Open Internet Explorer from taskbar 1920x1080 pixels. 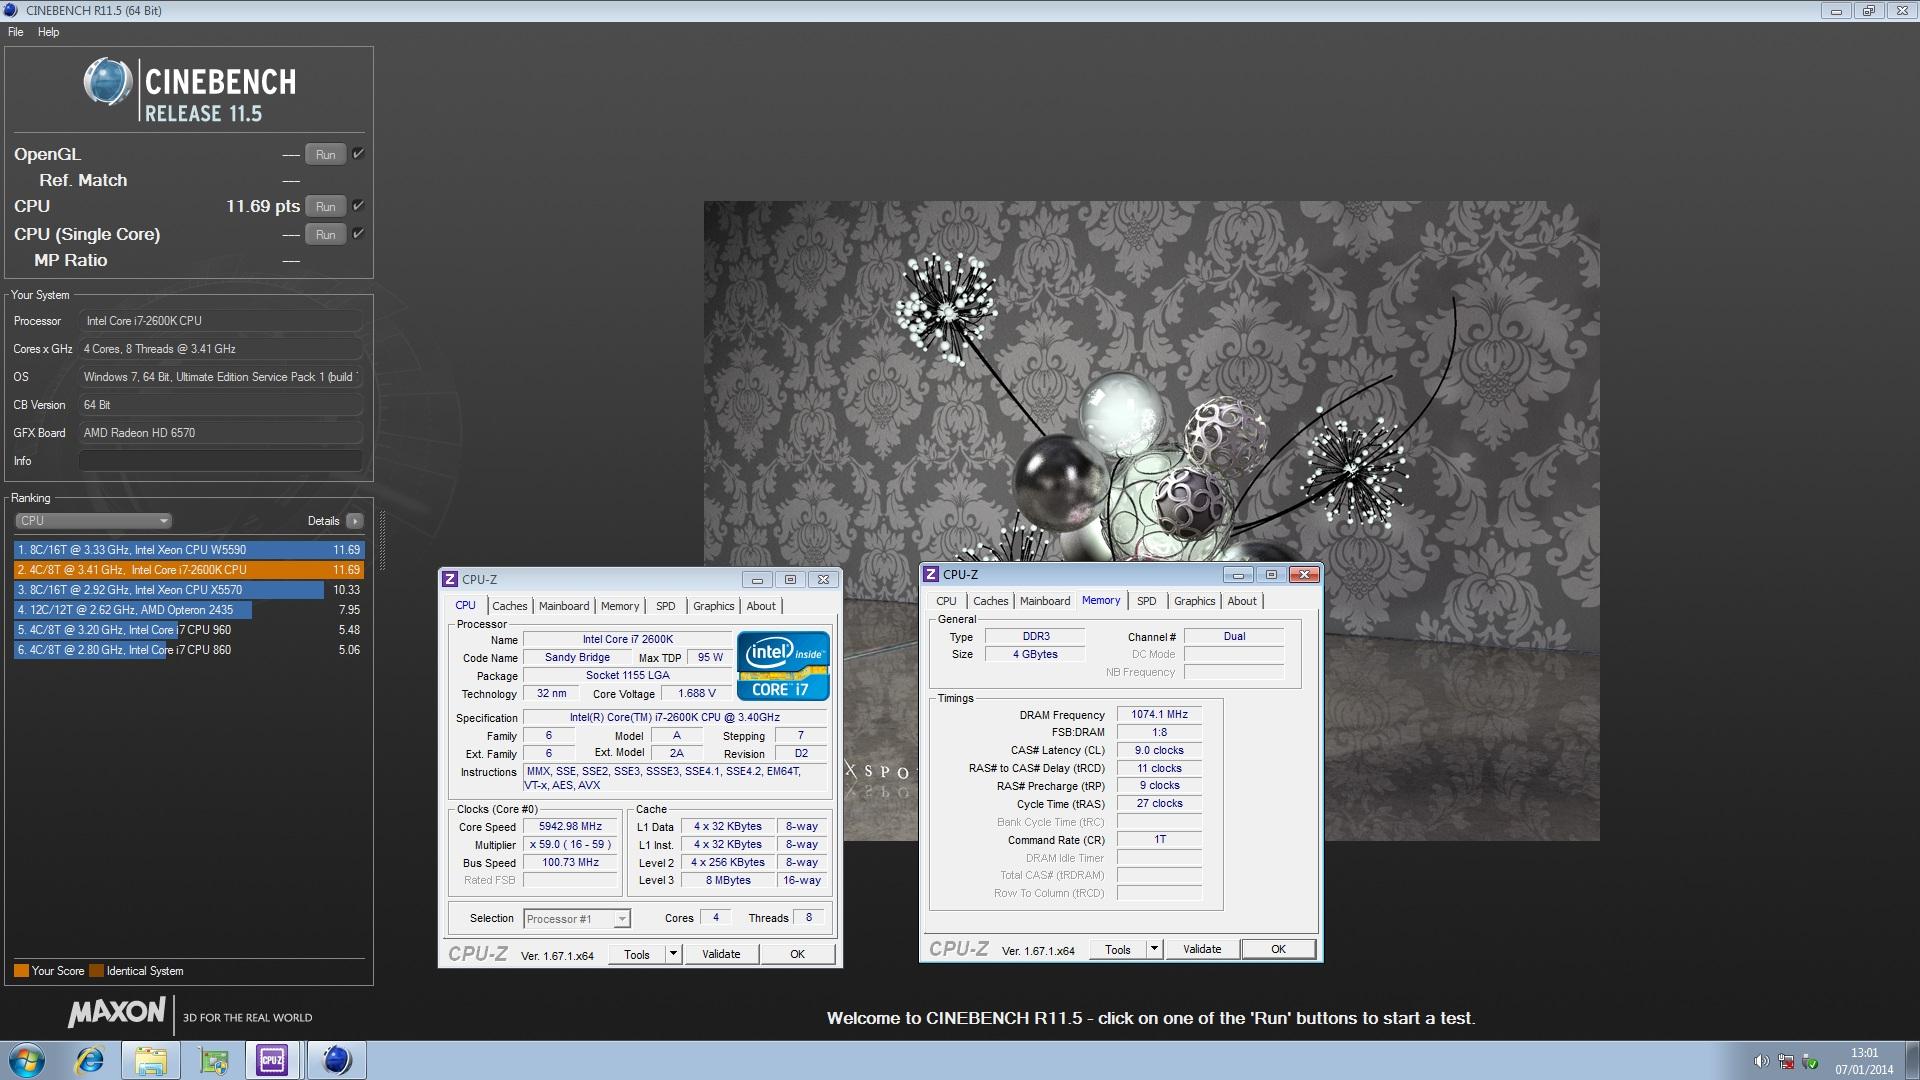coord(90,1060)
